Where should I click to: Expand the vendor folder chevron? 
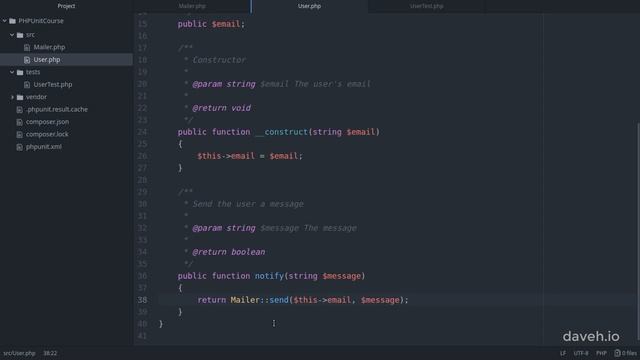(12, 97)
